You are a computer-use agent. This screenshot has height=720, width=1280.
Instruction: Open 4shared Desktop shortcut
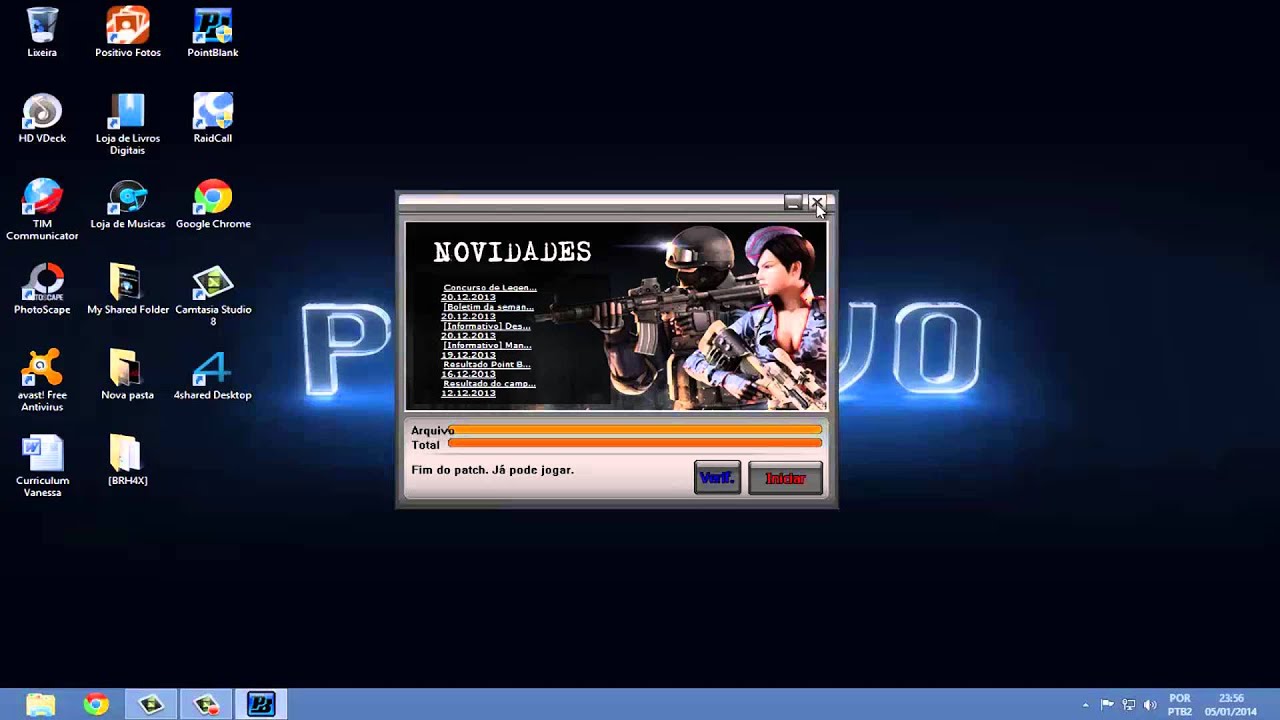(213, 375)
